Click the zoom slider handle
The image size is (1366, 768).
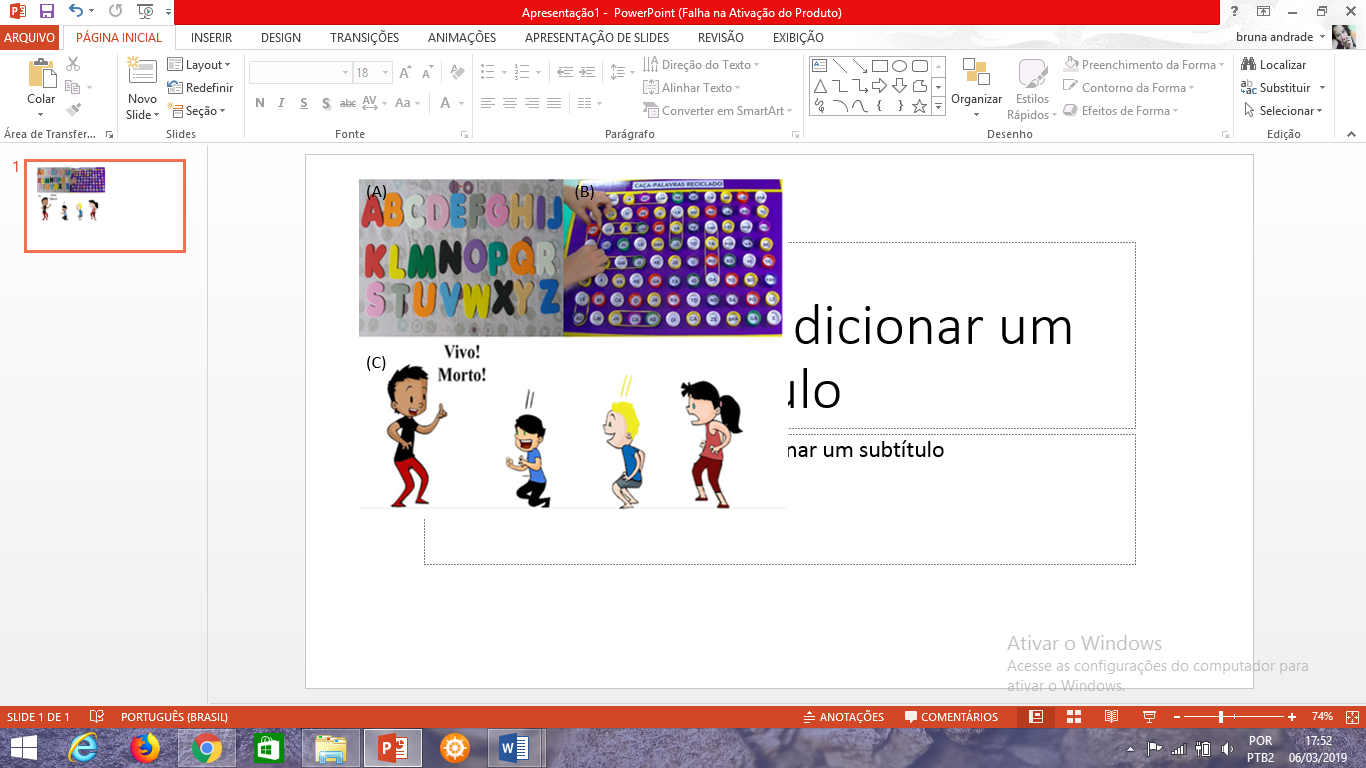click(1221, 717)
